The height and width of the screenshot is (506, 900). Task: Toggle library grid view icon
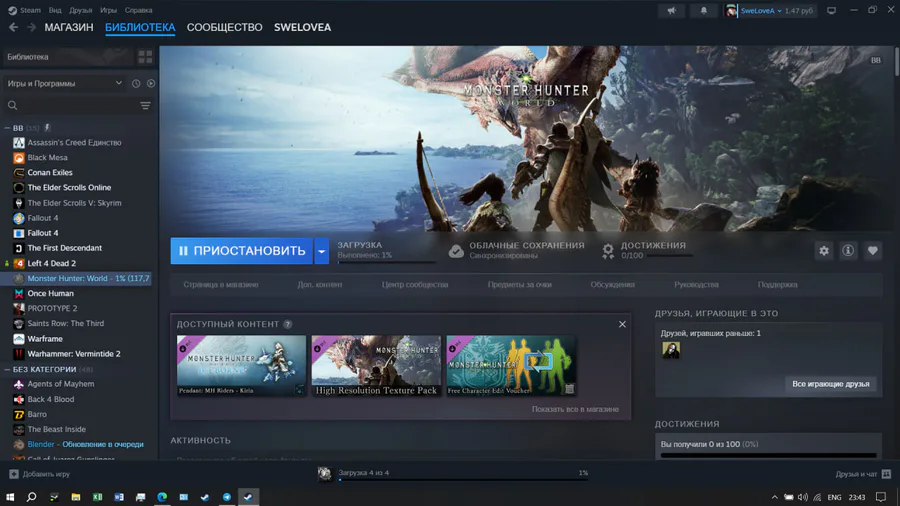click(145, 57)
